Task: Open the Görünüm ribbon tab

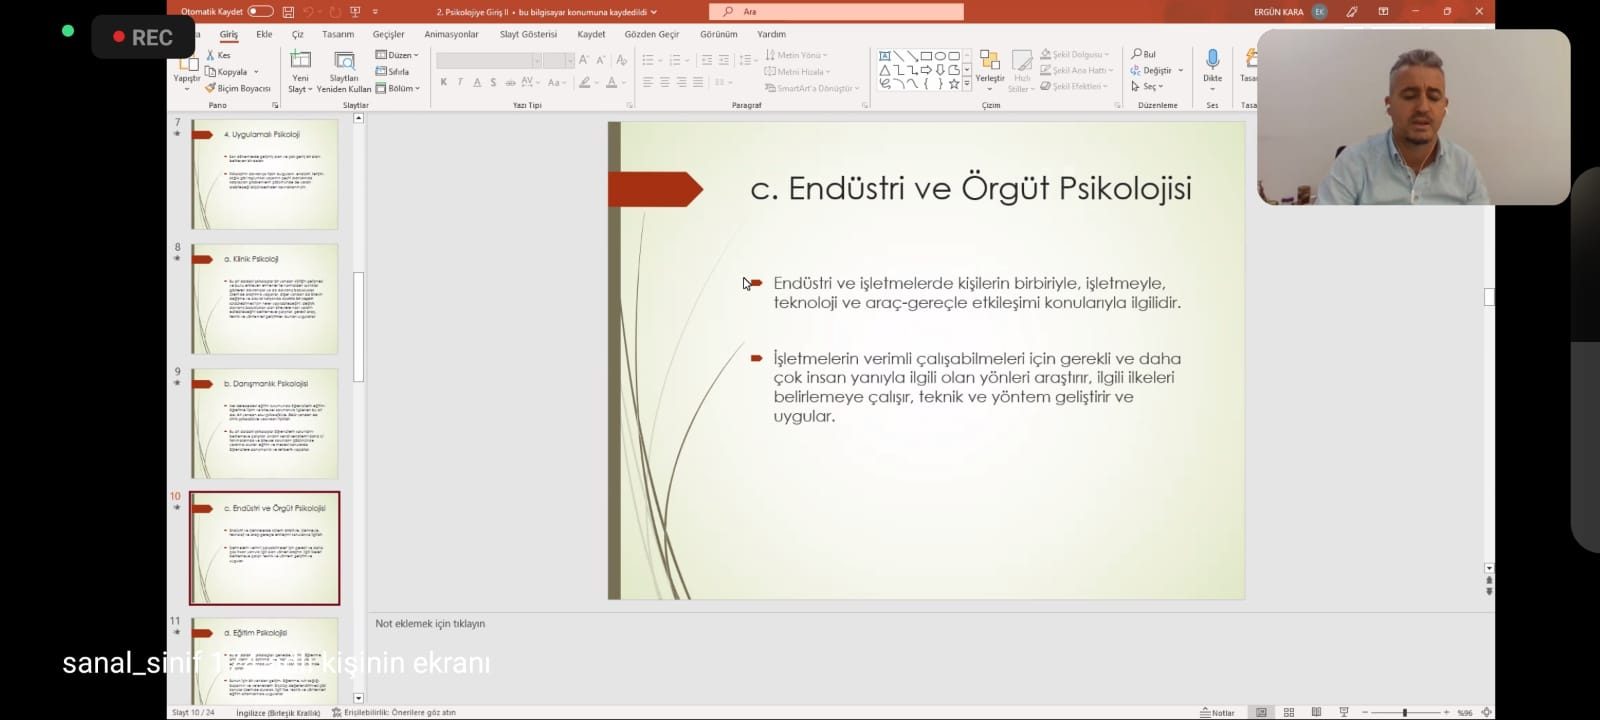Action: pos(718,34)
